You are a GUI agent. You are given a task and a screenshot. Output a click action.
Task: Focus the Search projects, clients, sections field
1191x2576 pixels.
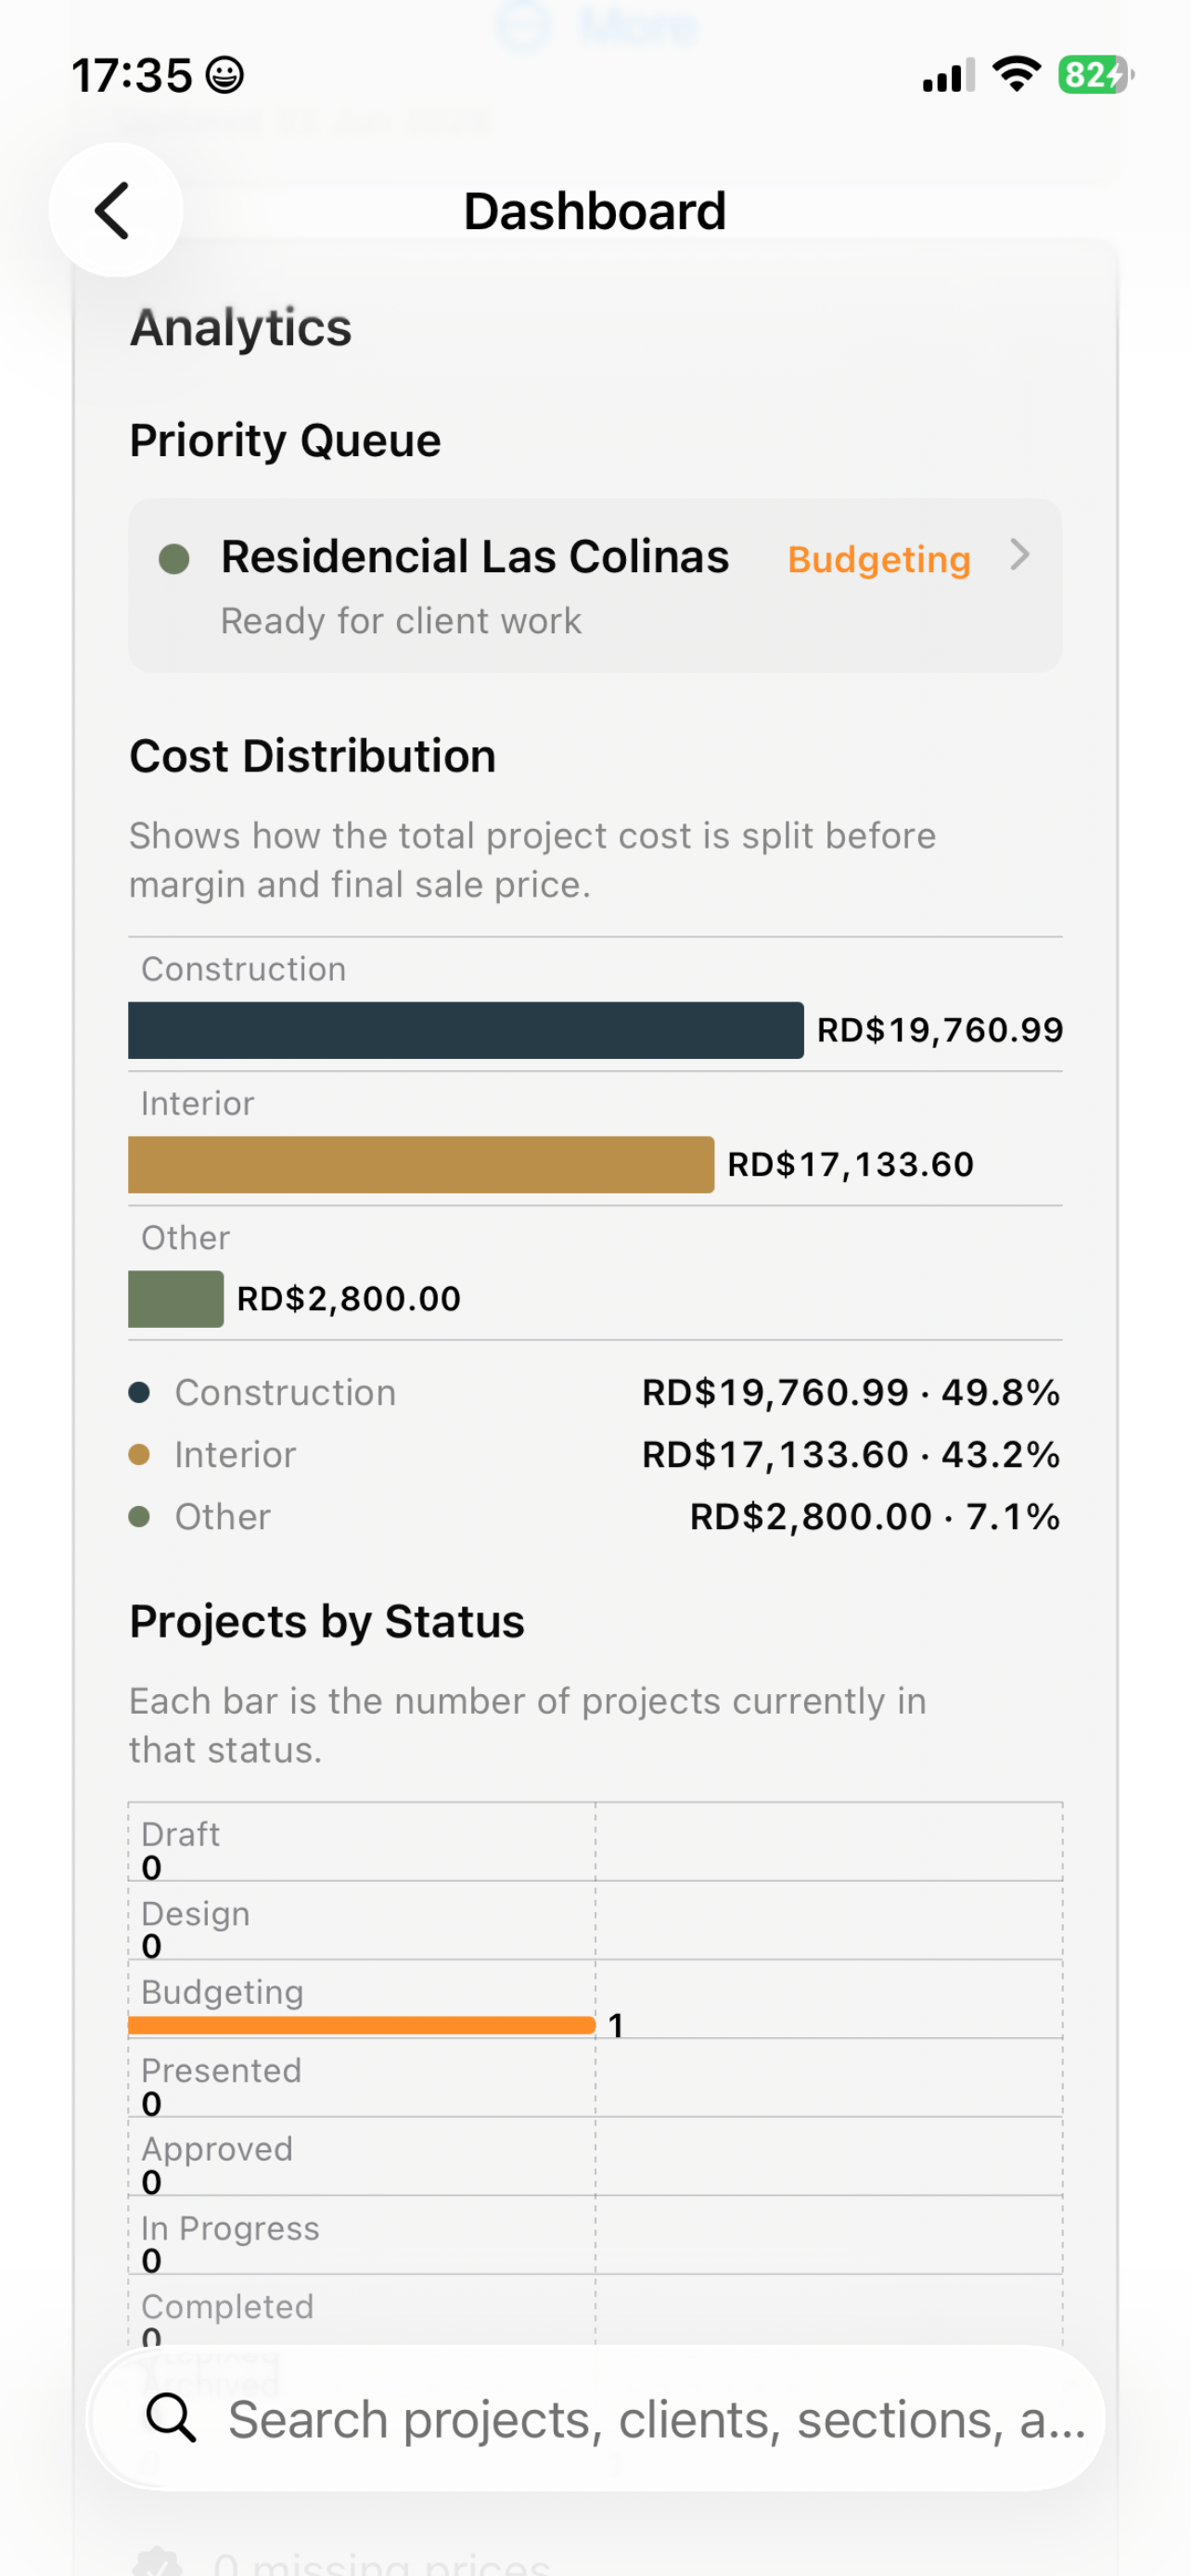[596, 2419]
